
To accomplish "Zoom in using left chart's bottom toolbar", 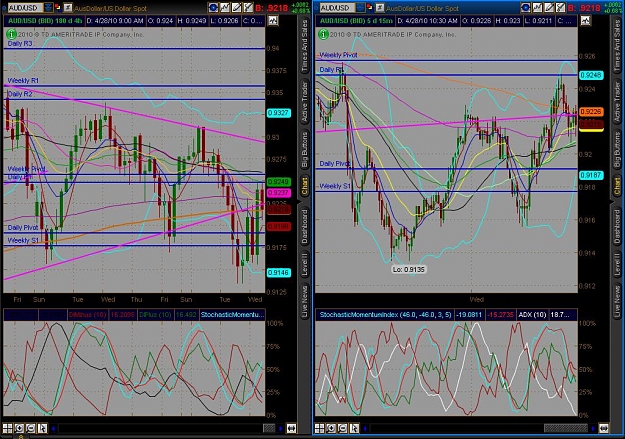I will [19, 428].
